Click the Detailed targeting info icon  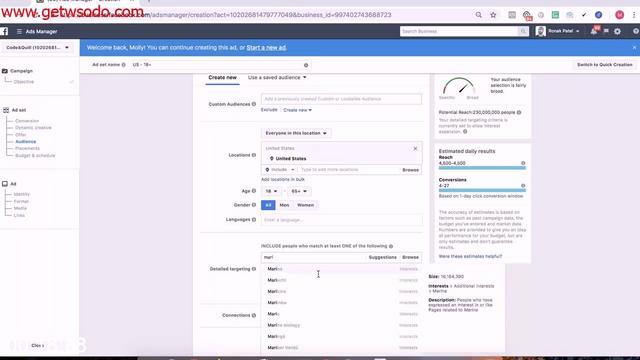tap(254, 269)
